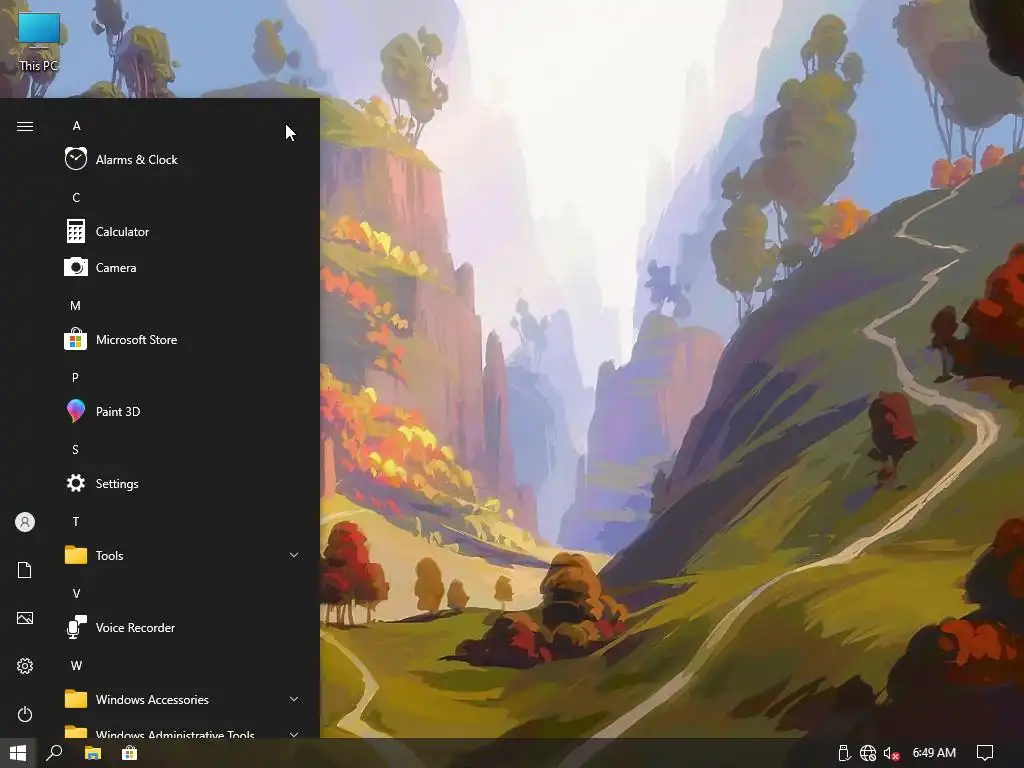Image resolution: width=1024 pixels, height=768 pixels.
Task: Click the C section letter header
Action: [x=76, y=197]
